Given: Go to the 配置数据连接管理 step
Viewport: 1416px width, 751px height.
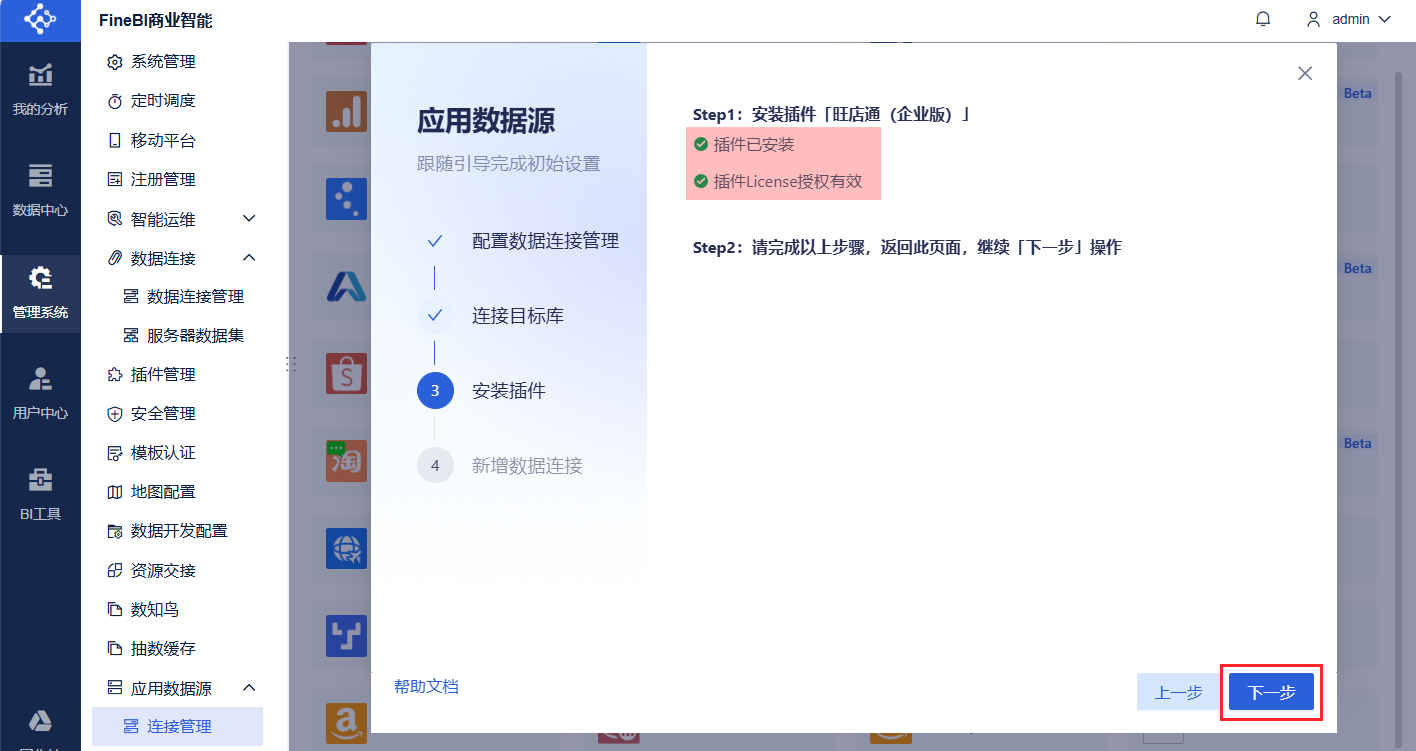Looking at the screenshot, I should 545,241.
